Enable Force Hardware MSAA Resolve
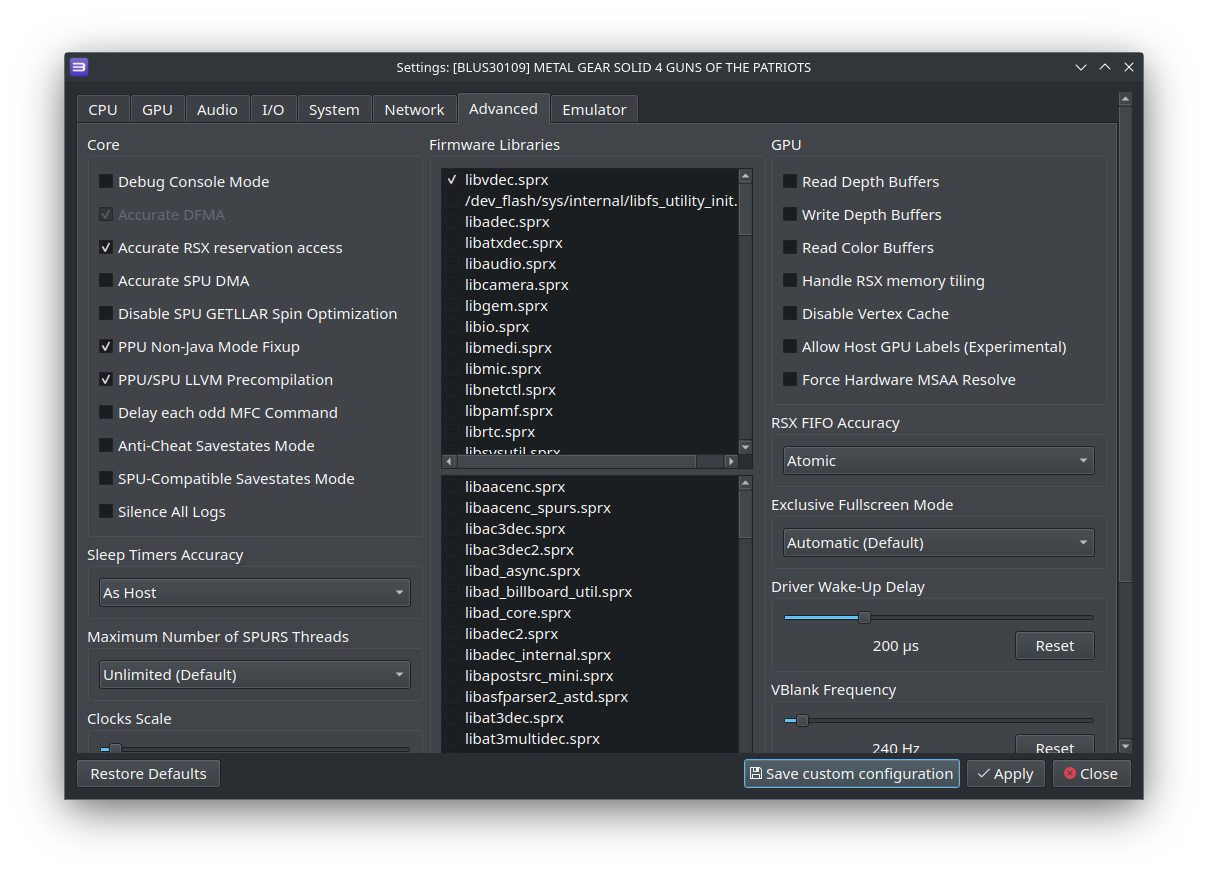Image resolution: width=1208 pixels, height=876 pixels. click(789, 379)
